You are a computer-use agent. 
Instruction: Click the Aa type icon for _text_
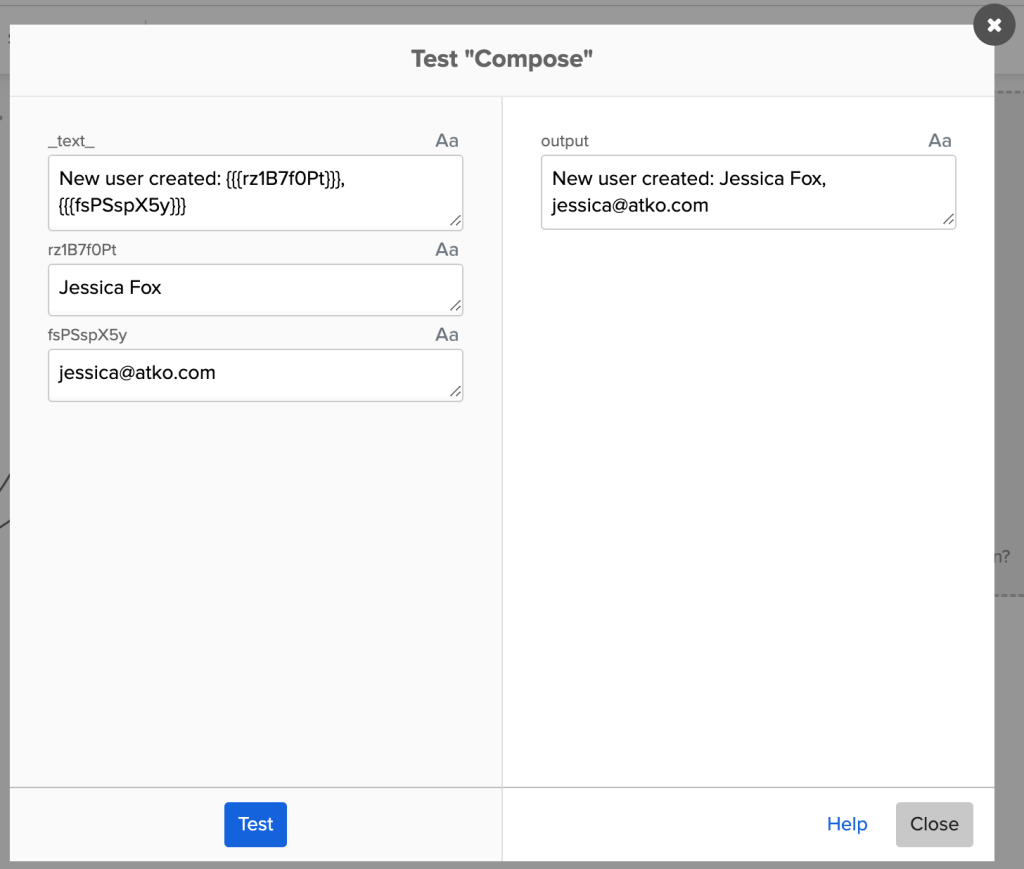tap(446, 141)
